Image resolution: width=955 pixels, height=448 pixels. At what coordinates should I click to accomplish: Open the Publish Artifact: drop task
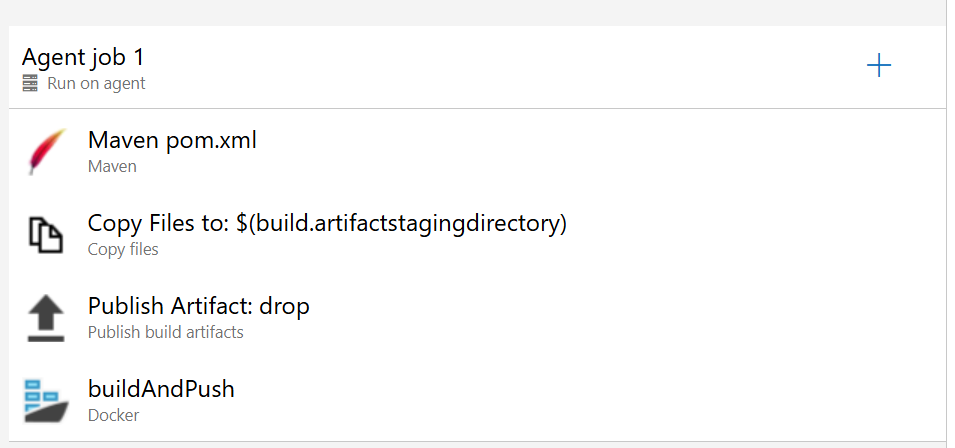point(199,306)
